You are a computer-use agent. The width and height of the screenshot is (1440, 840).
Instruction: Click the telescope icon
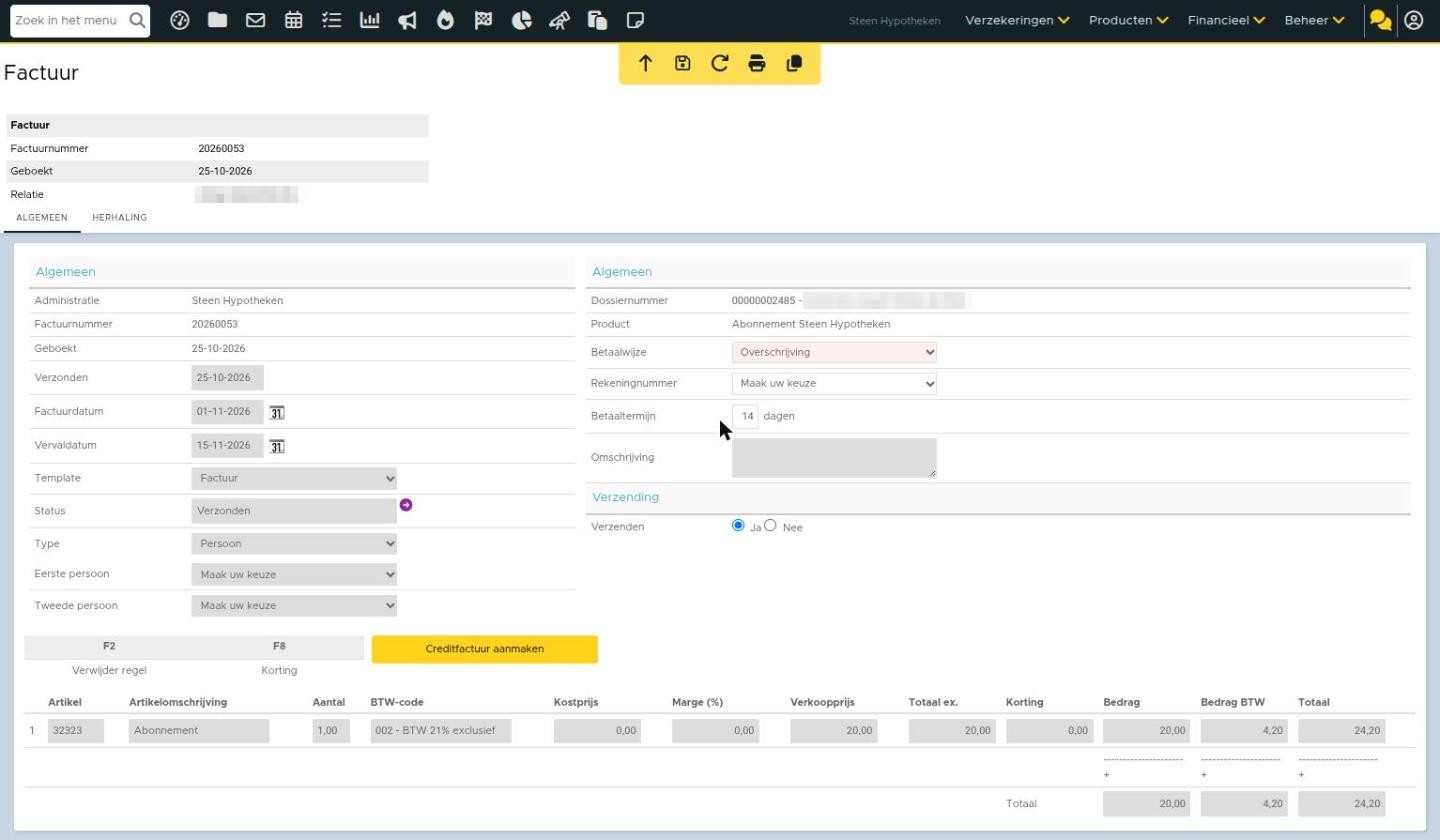(x=560, y=20)
